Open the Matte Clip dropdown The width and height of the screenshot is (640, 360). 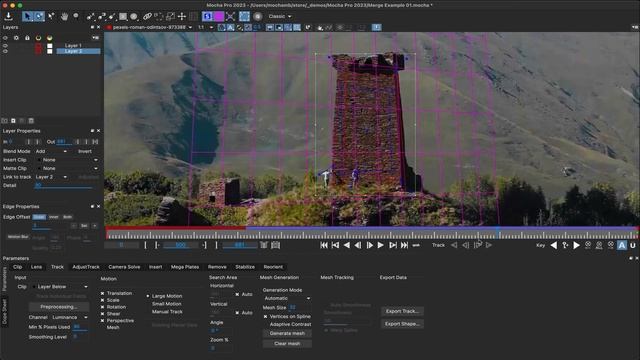tap(67, 169)
